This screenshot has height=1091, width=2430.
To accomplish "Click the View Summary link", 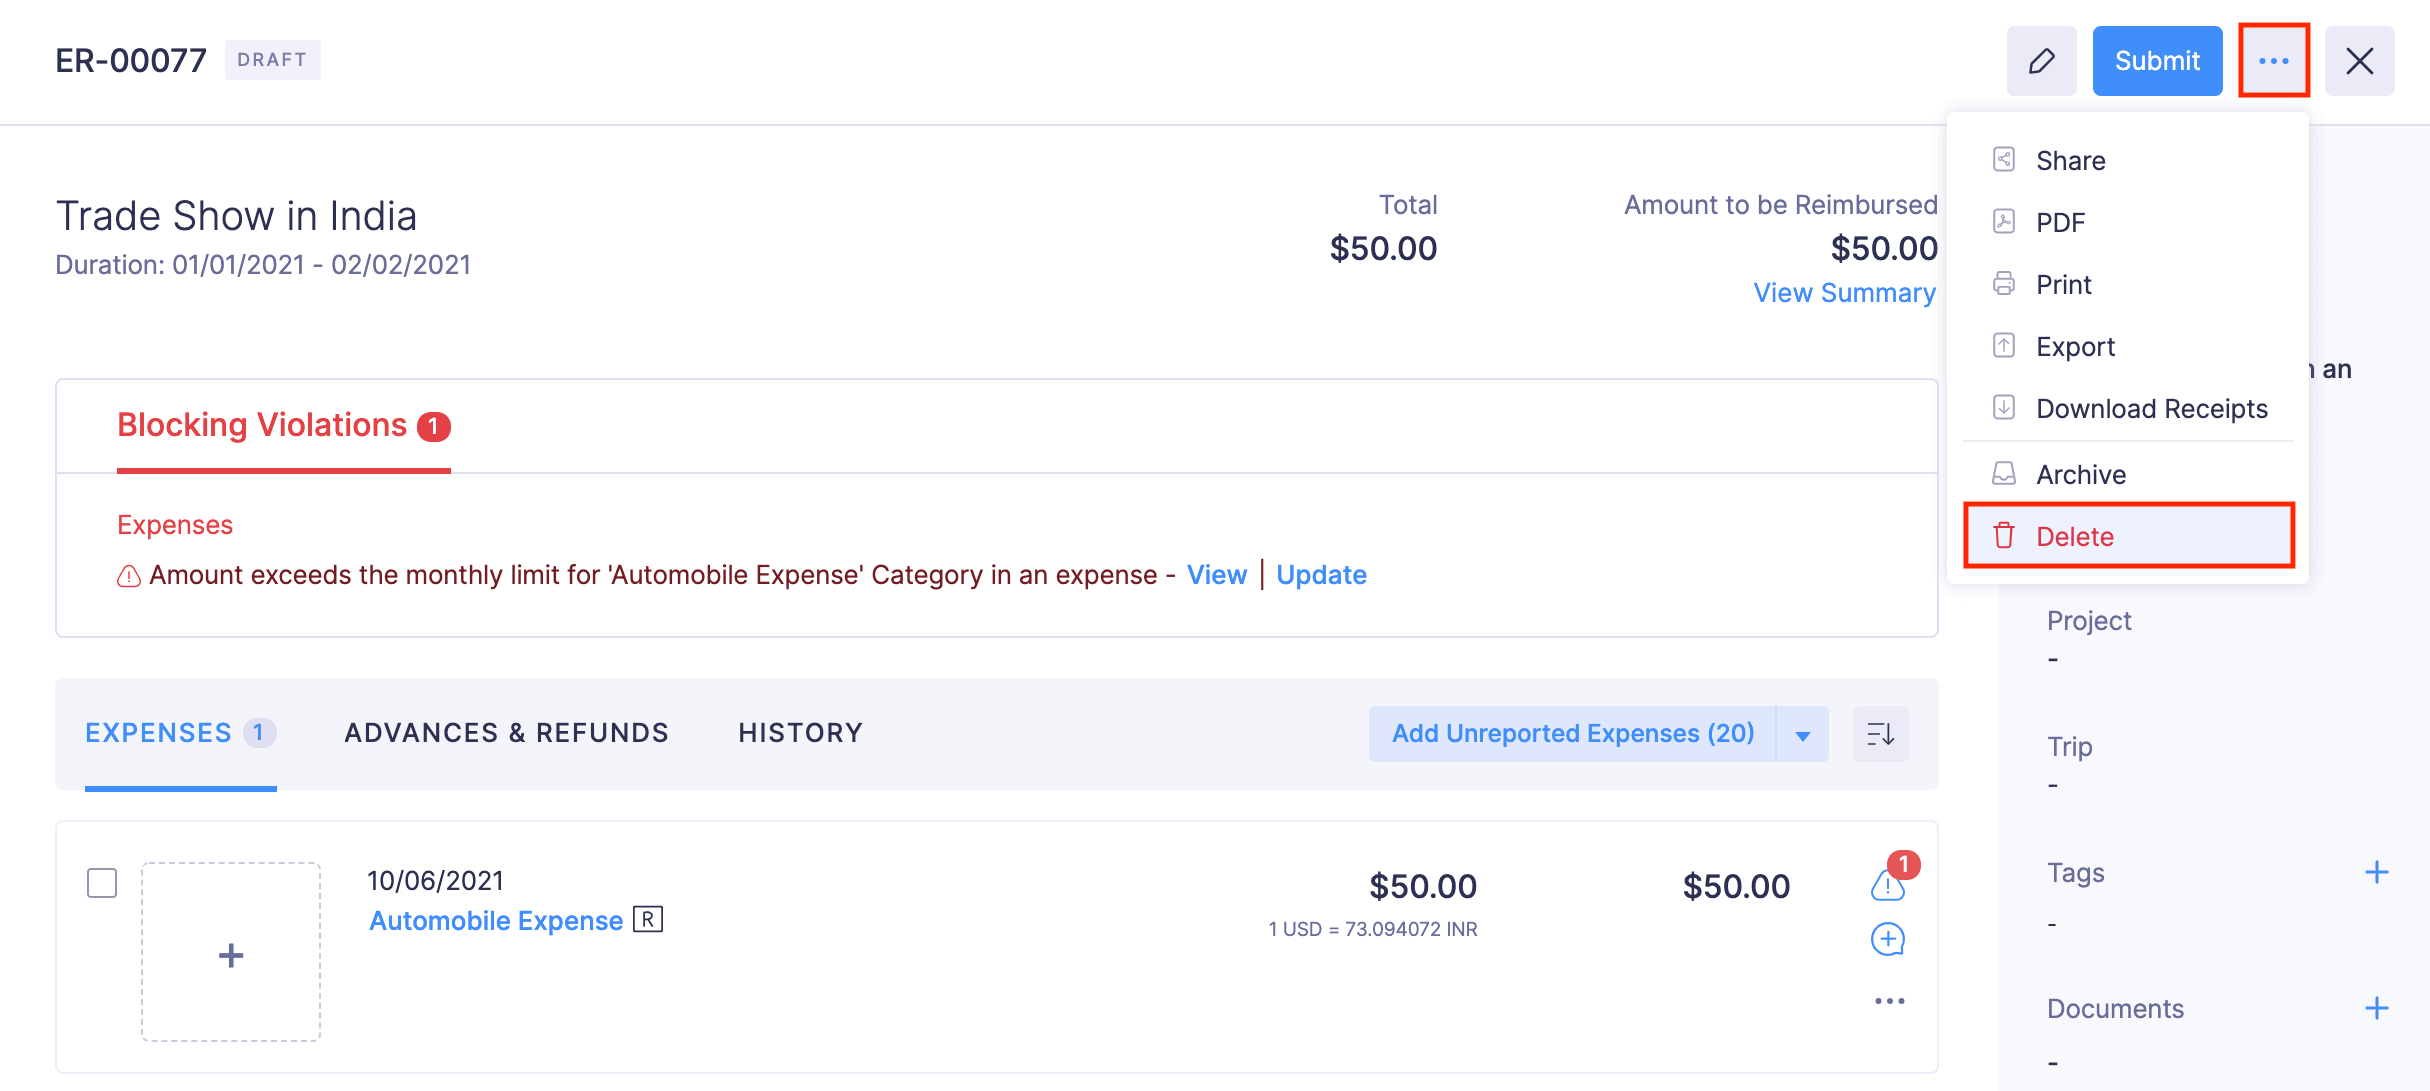I will pos(1844,293).
